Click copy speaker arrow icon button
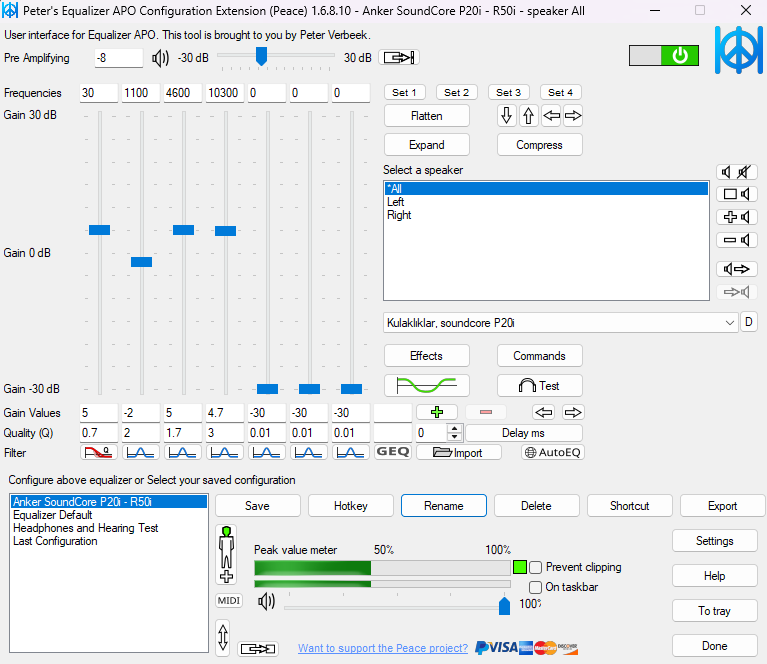Image resolution: width=767 pixels, height=664 pixels. 737,269
